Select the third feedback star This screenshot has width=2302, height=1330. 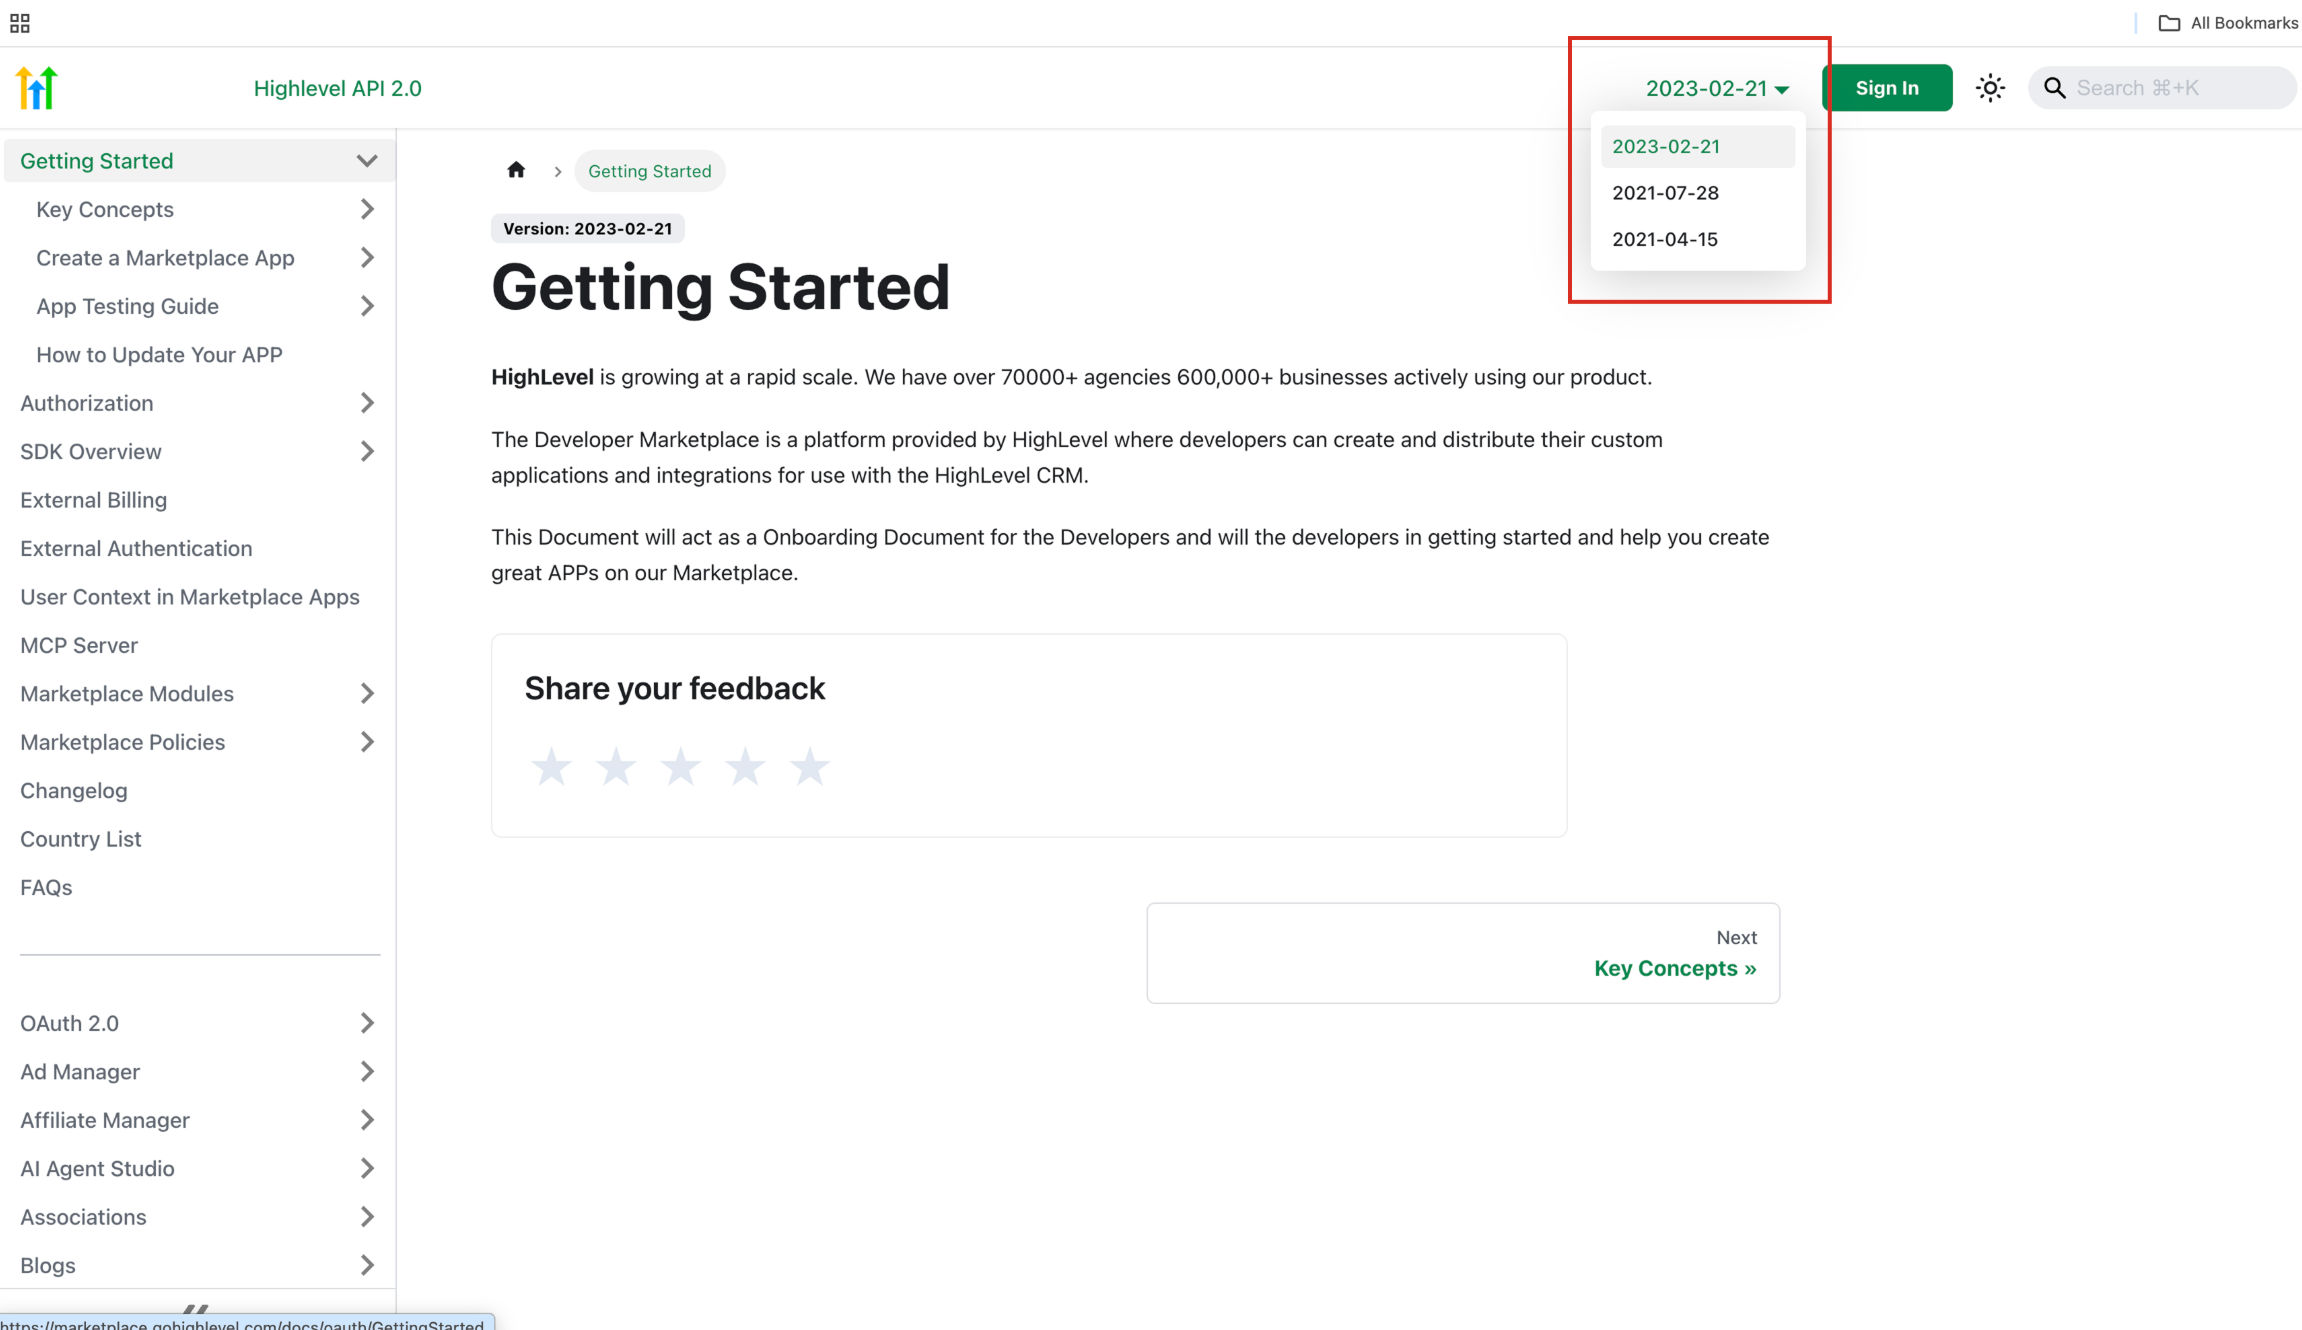click(680, 767)
